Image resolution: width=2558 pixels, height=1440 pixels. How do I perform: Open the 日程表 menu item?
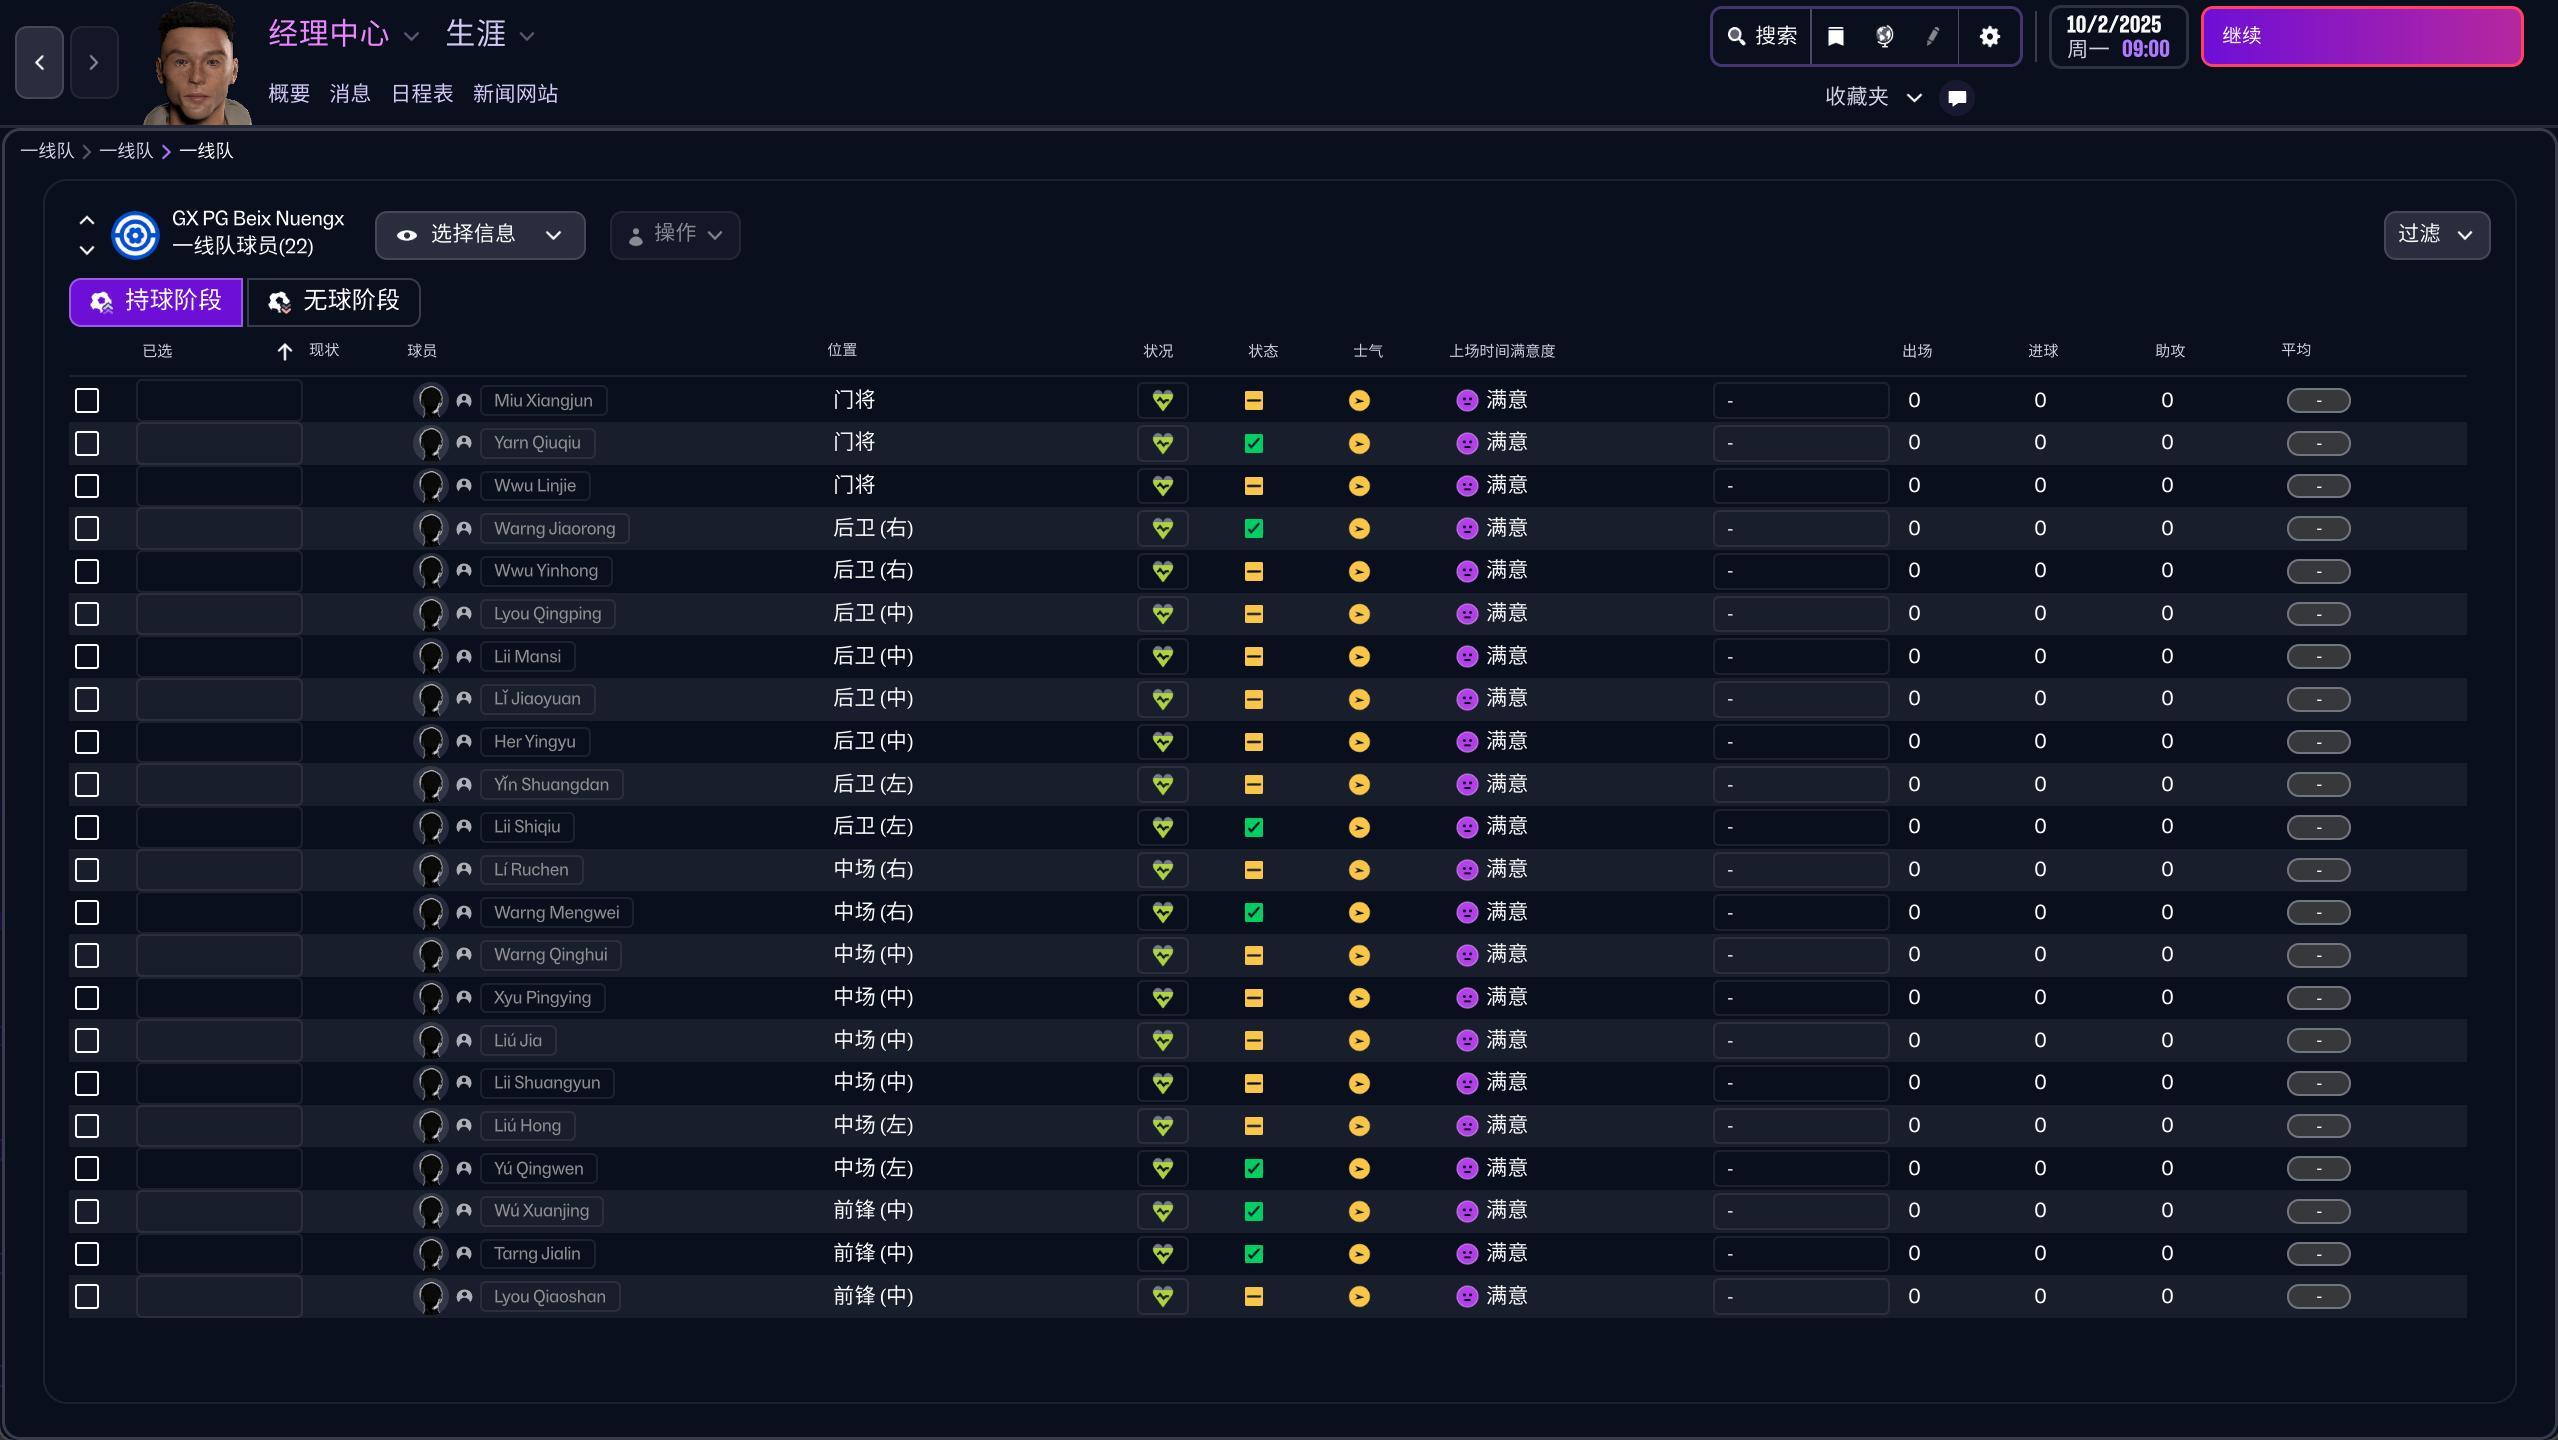click(421, 94)
